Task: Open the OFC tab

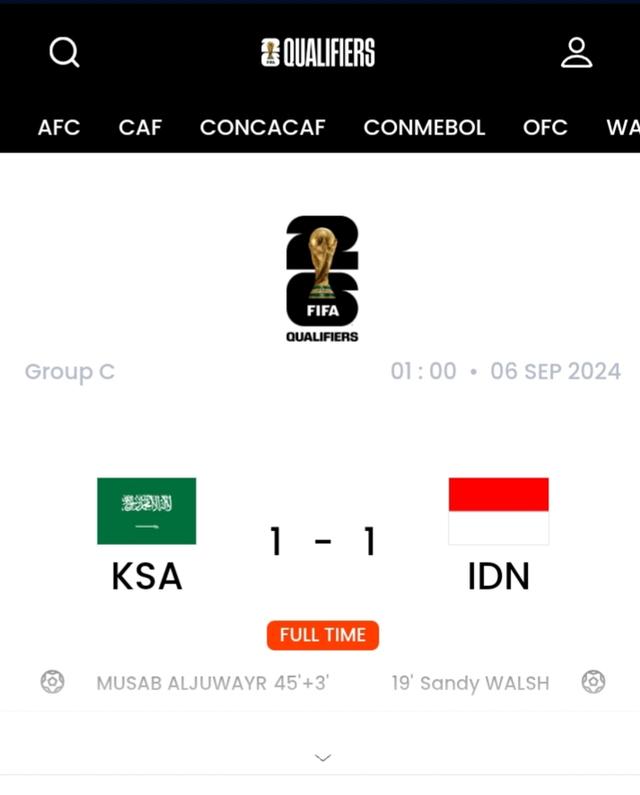Action: (x=545, y=128)
